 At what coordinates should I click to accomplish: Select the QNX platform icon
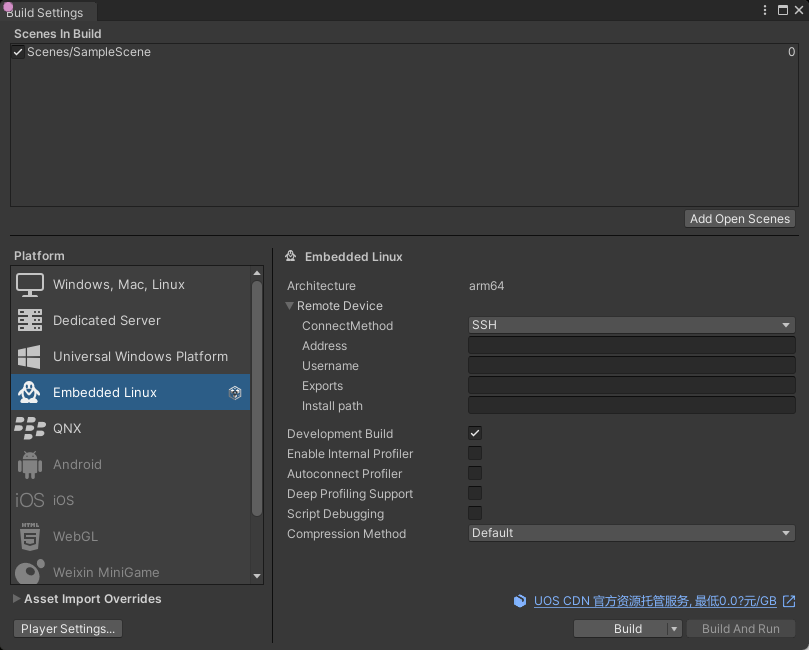[x=30, y=428]
